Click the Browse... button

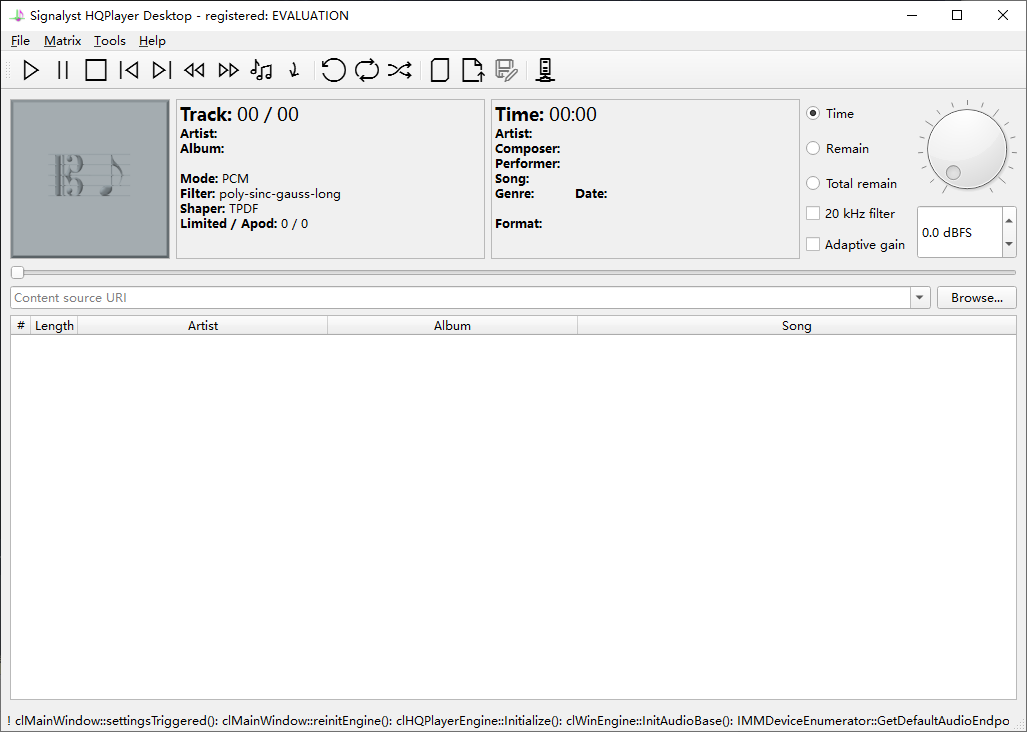point(976,298)
